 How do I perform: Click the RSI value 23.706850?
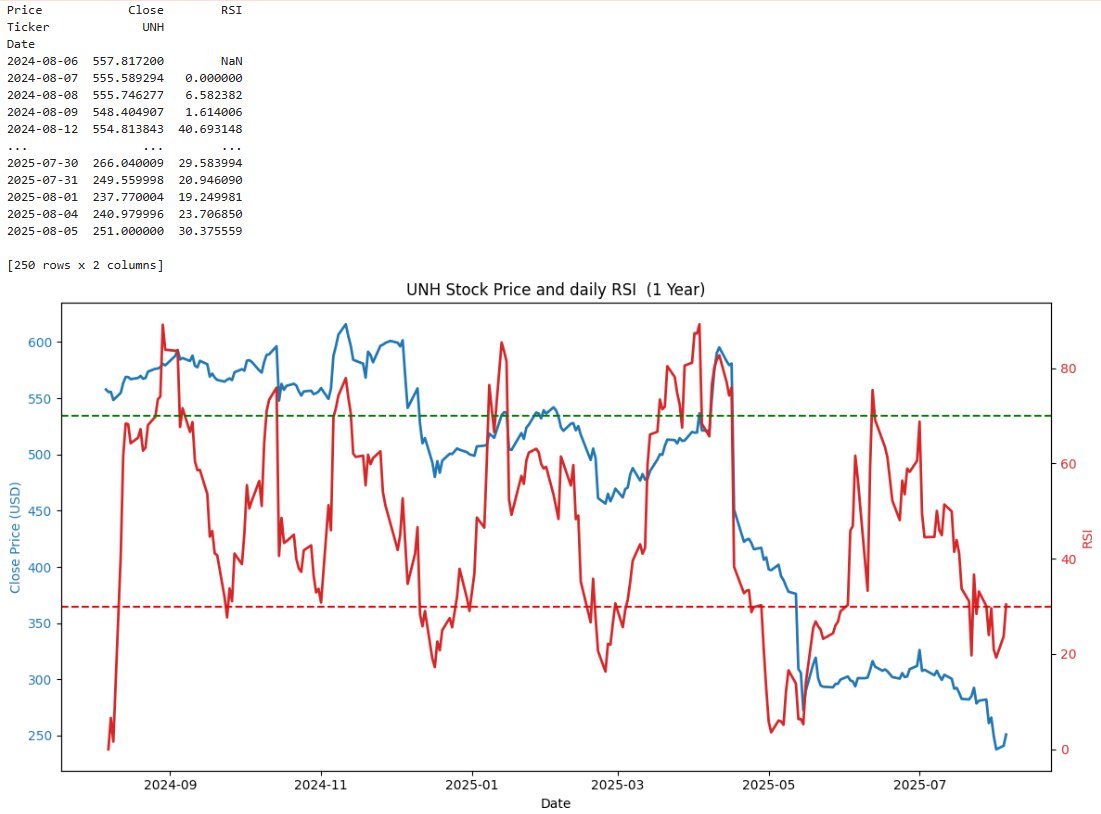pyautogui.click(x=211, y=214)
